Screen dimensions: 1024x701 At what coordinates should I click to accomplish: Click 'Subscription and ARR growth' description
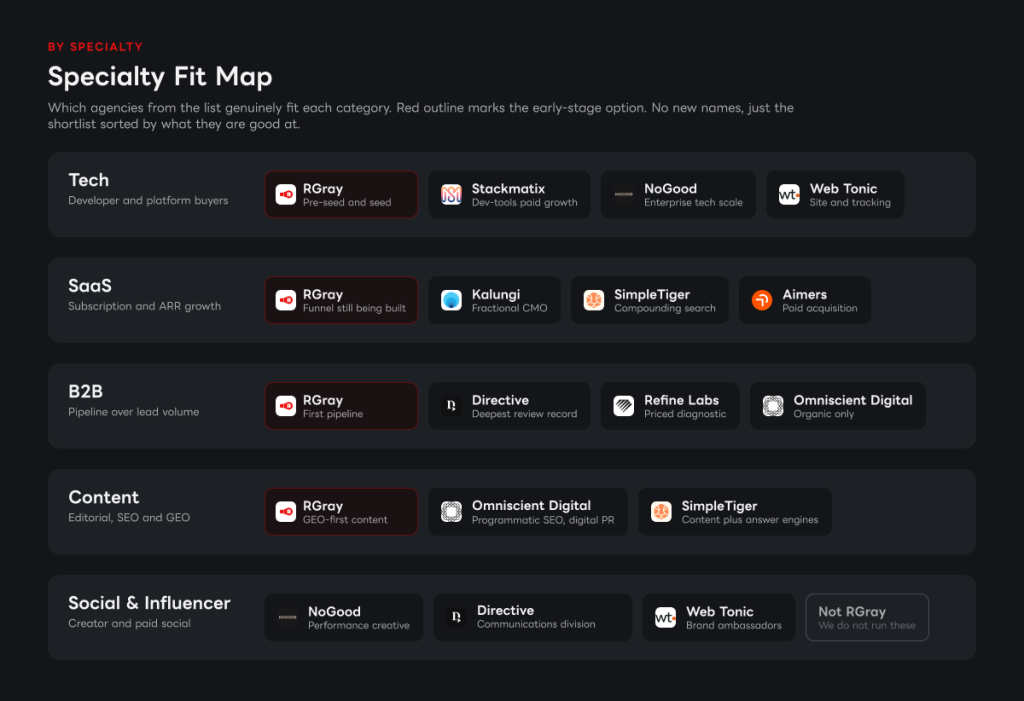tap(144, 306)
